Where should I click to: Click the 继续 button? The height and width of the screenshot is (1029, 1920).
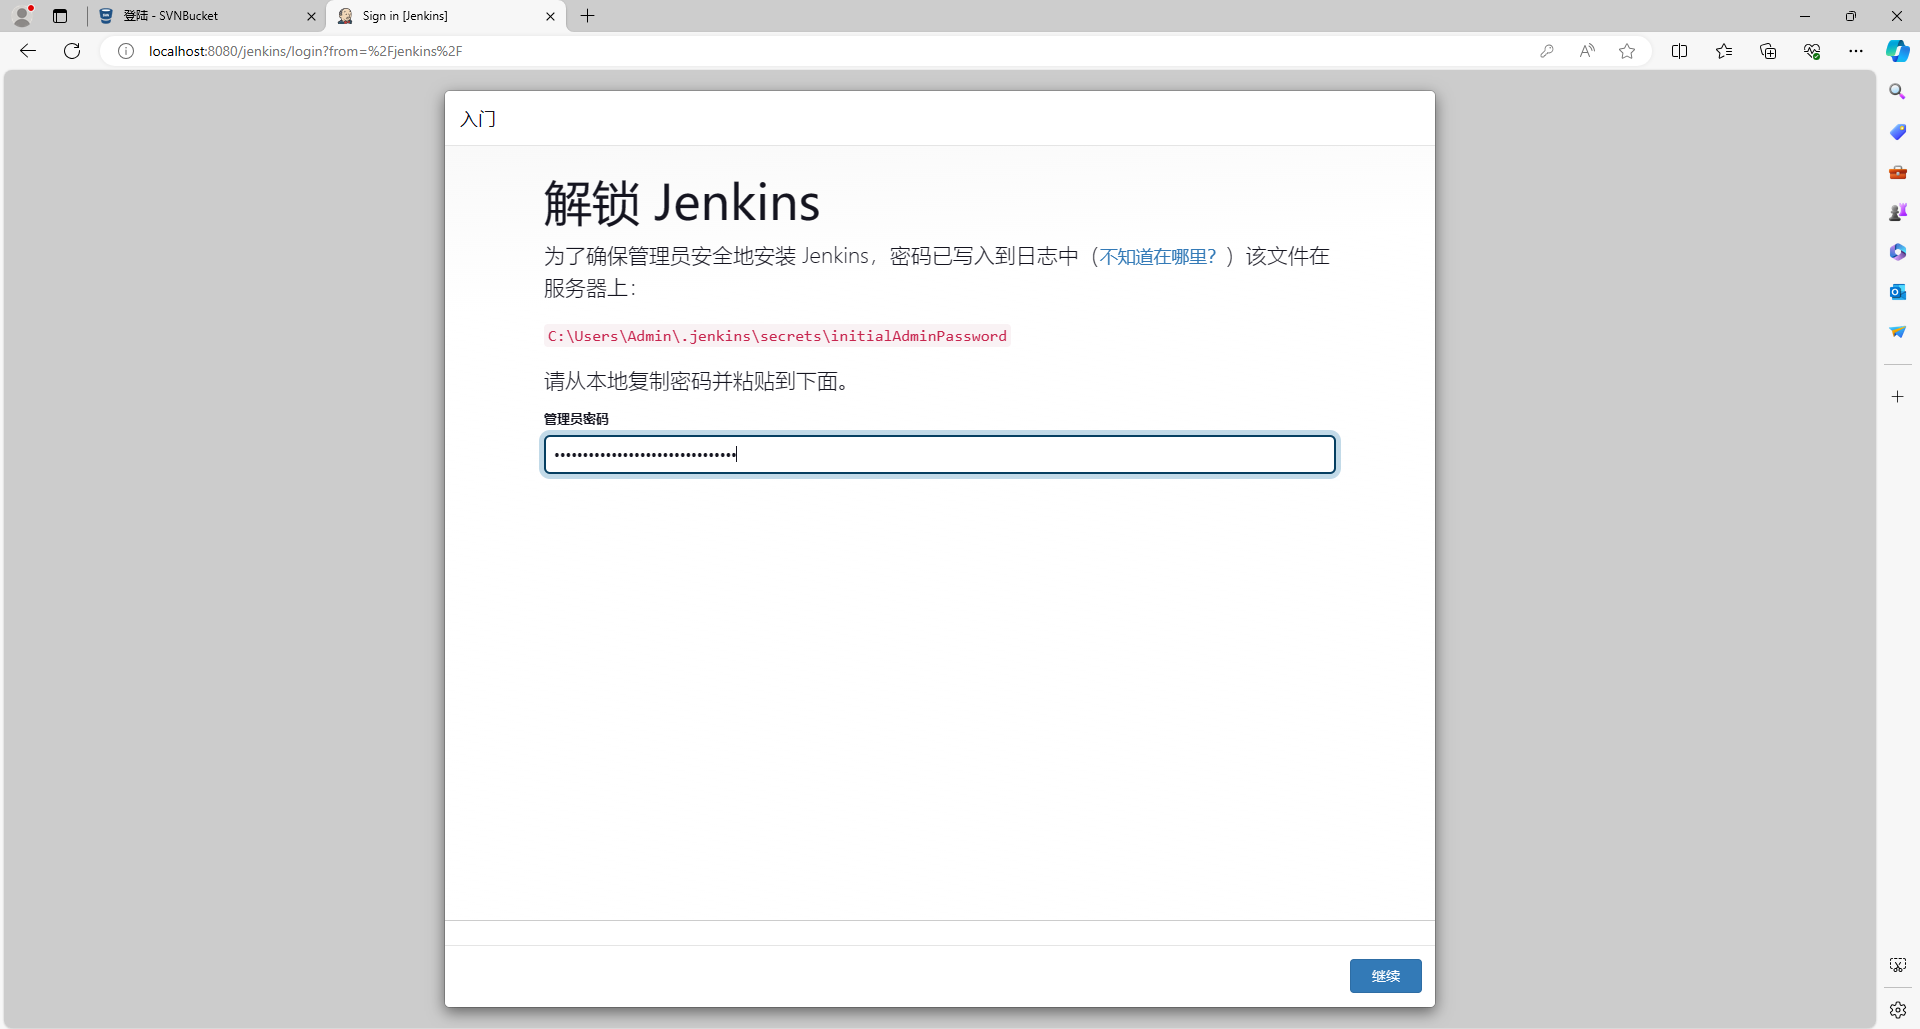[1385, 976]
